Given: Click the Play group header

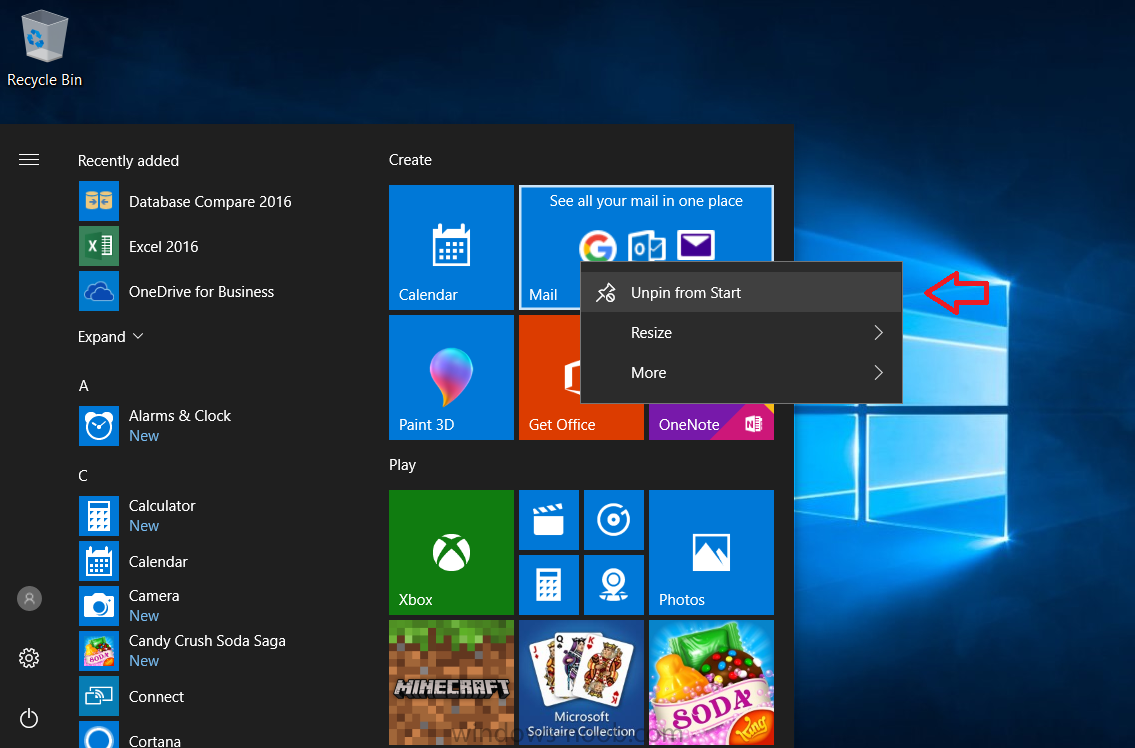Looking at the screenshot, I should [402, 465].
